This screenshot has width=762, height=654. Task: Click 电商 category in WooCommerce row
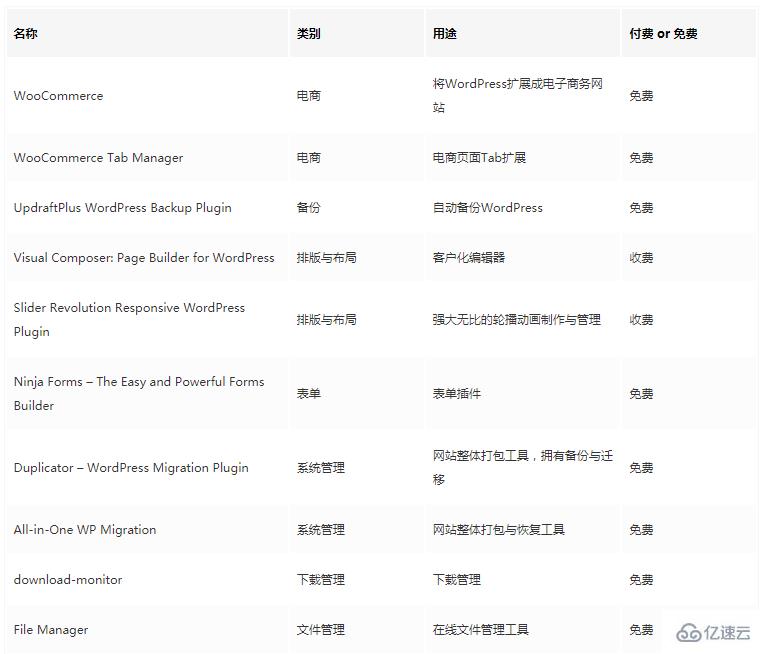pyautogui.click(x=309, y=96)
